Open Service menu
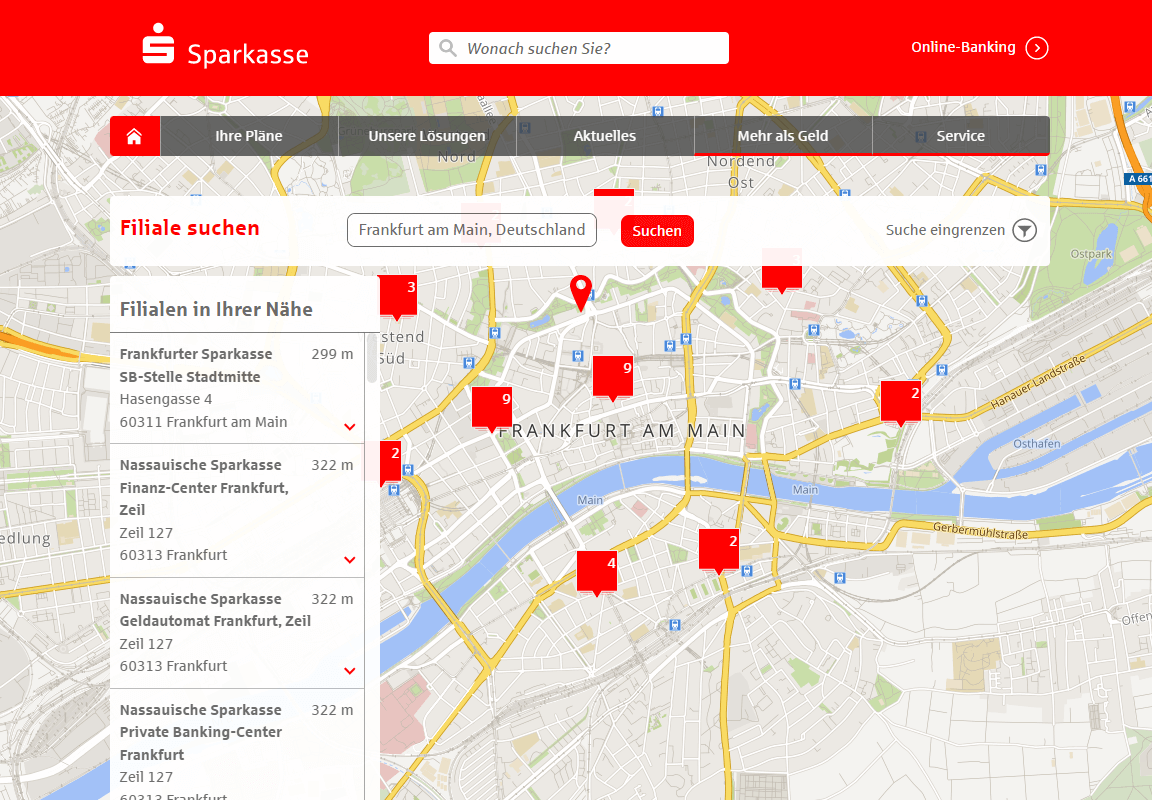 pos(961,136)
